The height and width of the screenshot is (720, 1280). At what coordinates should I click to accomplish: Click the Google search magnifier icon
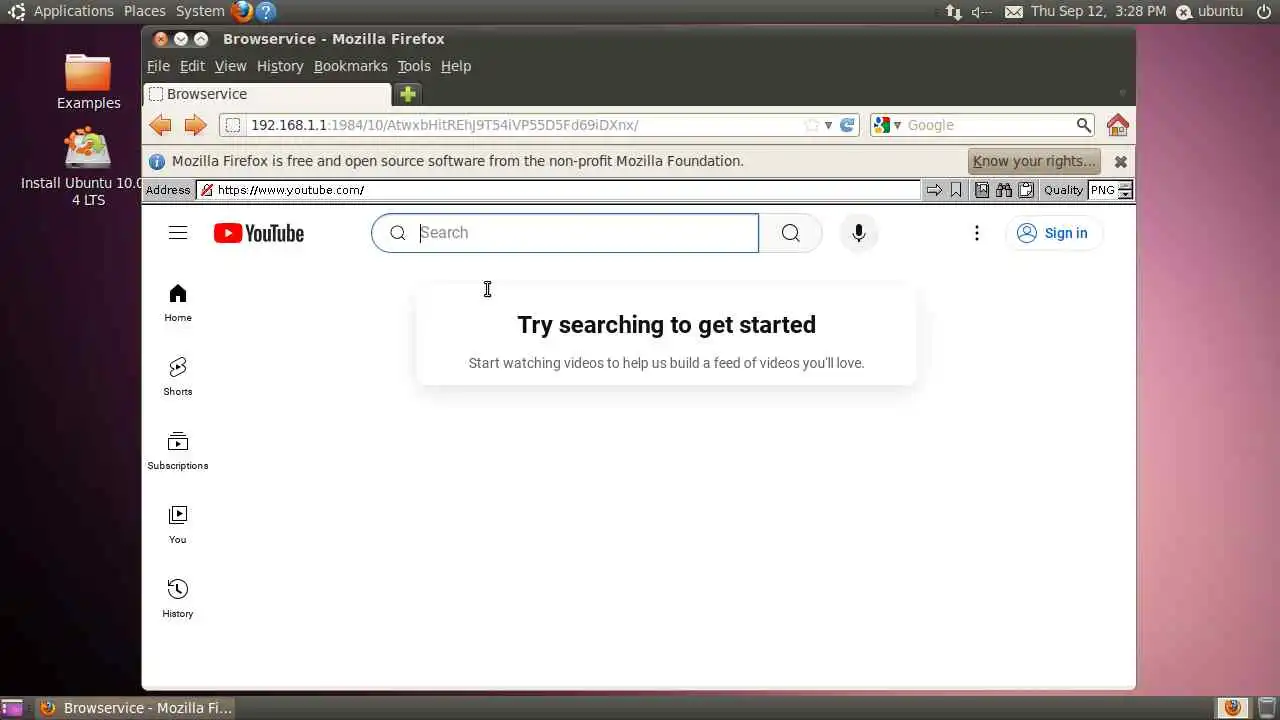pos(1083,125)
